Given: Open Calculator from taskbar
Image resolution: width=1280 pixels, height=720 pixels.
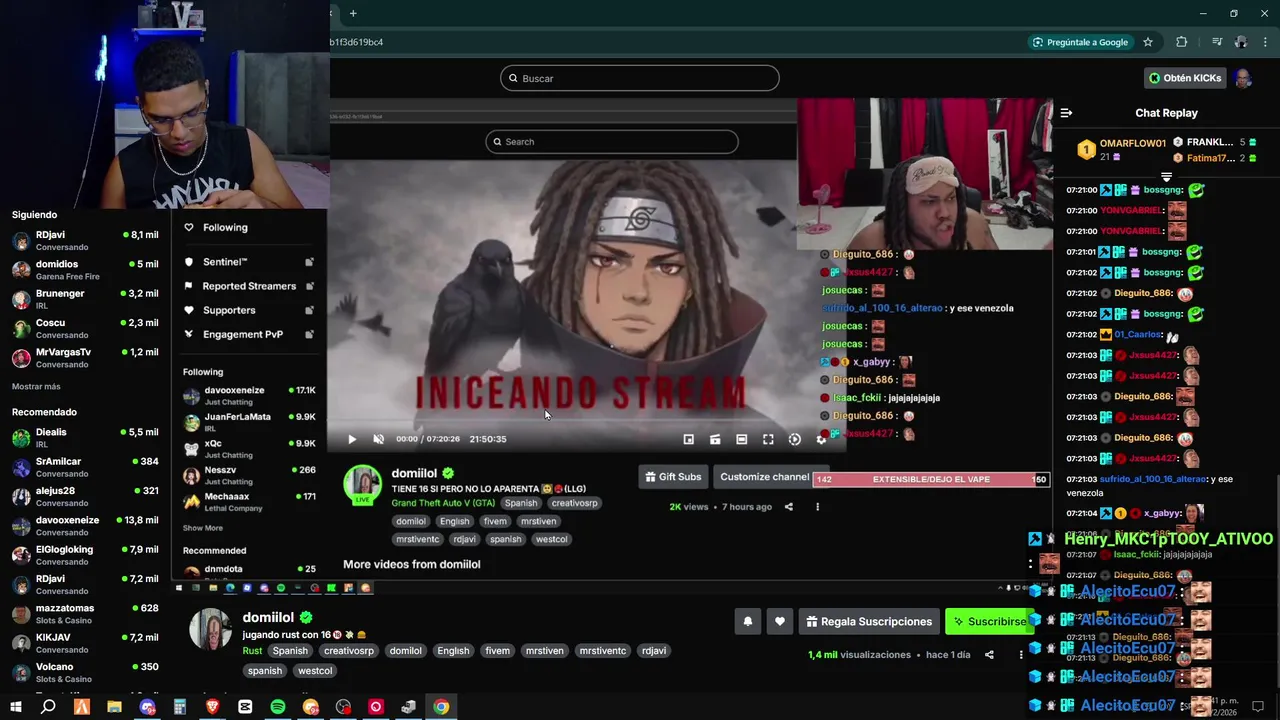Looking at the screenshot, I should click(x=180, y=707).
